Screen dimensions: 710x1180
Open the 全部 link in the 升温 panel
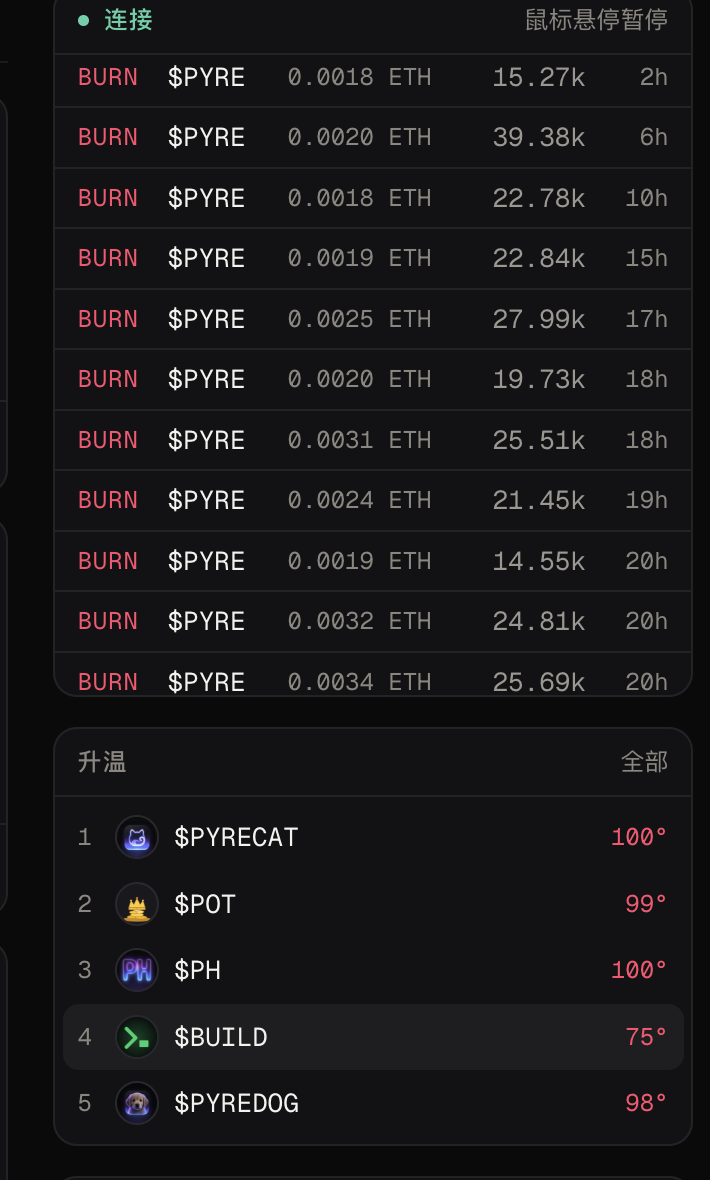[x=644, y=762]
